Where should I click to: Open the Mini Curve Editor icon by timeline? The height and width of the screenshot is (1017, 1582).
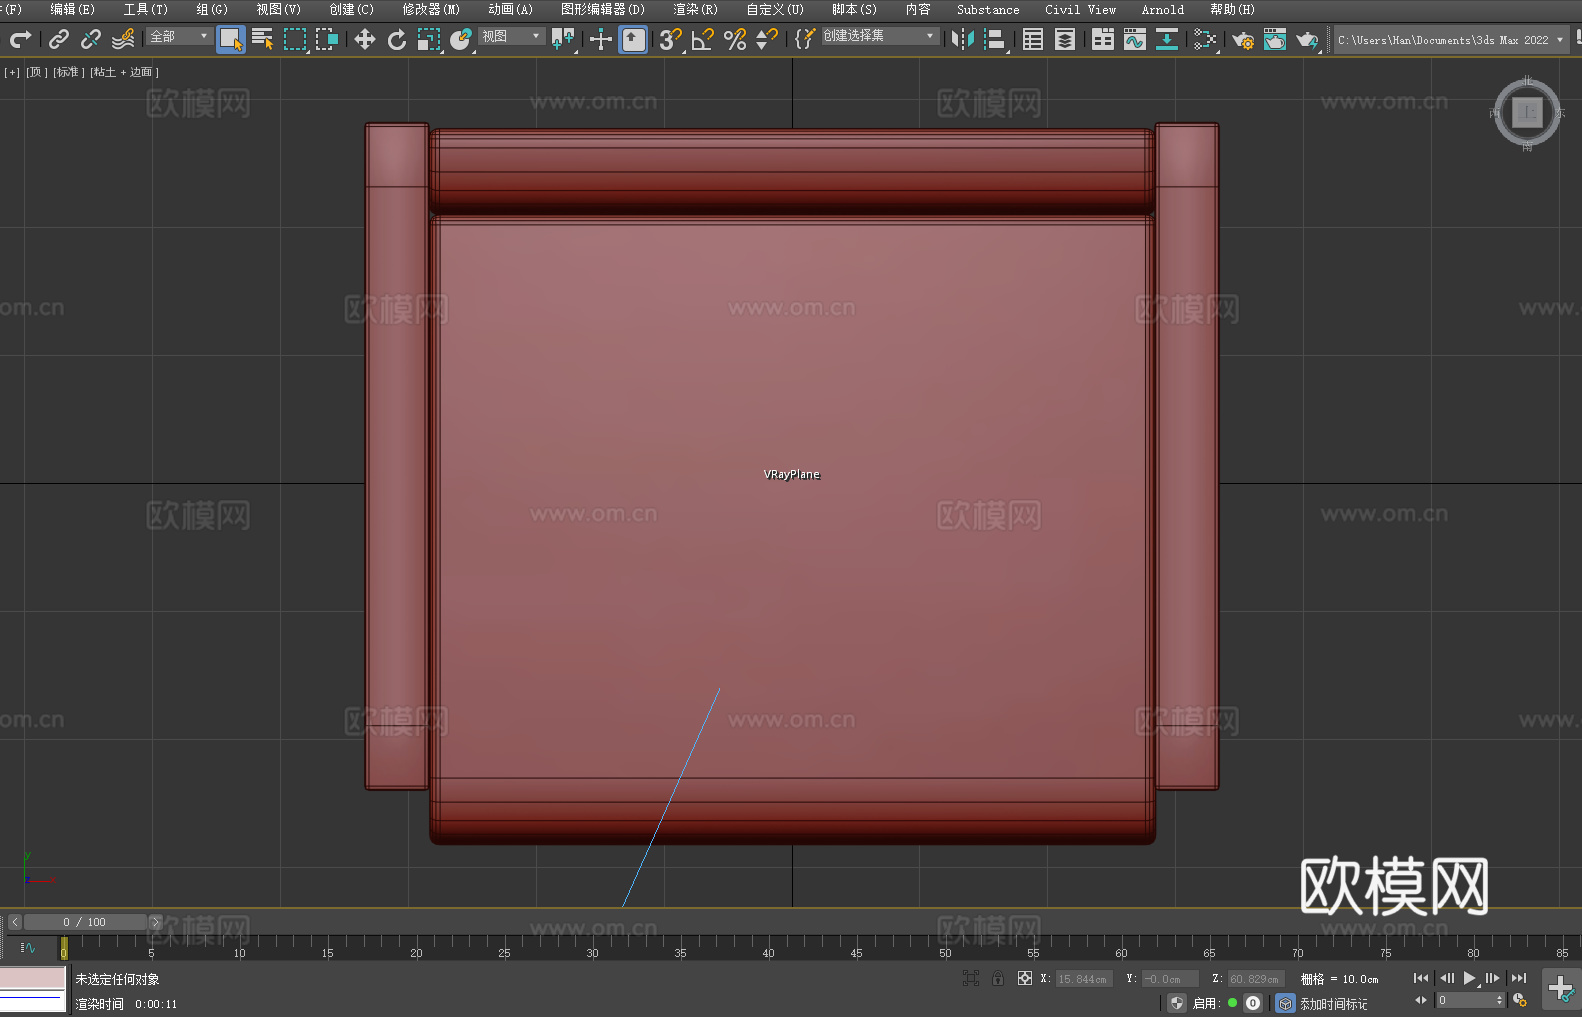pyautogui.click(x=28, y=947)
